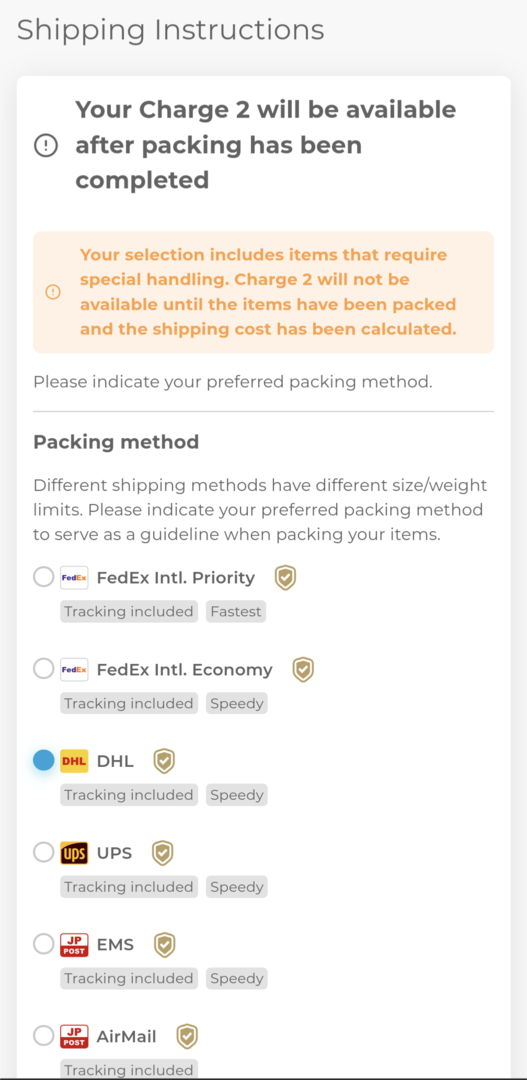Image resolution: width=527 pixels, height=1080 pixels.
Task: Click the alert icon beside Charge 2 heading
Action: (x=46, y=145)
